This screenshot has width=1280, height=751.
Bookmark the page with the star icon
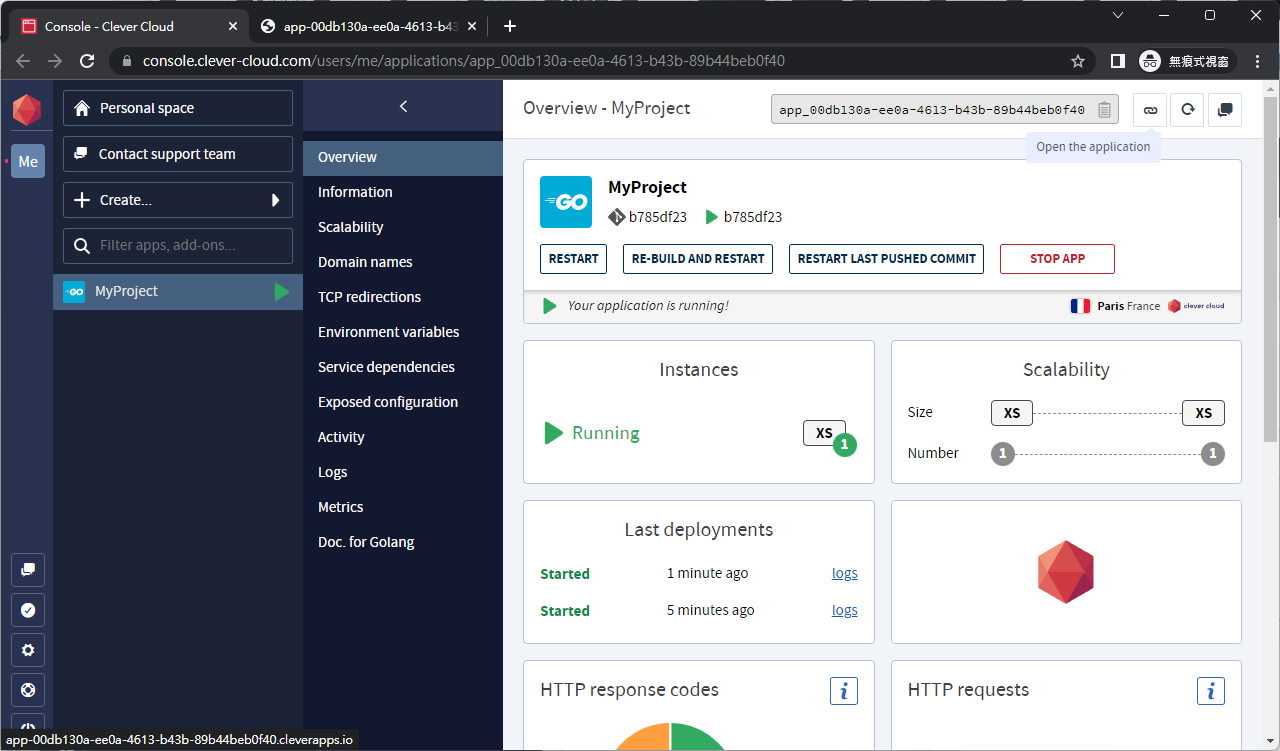pyautogui.click(x=1078, y=61)
